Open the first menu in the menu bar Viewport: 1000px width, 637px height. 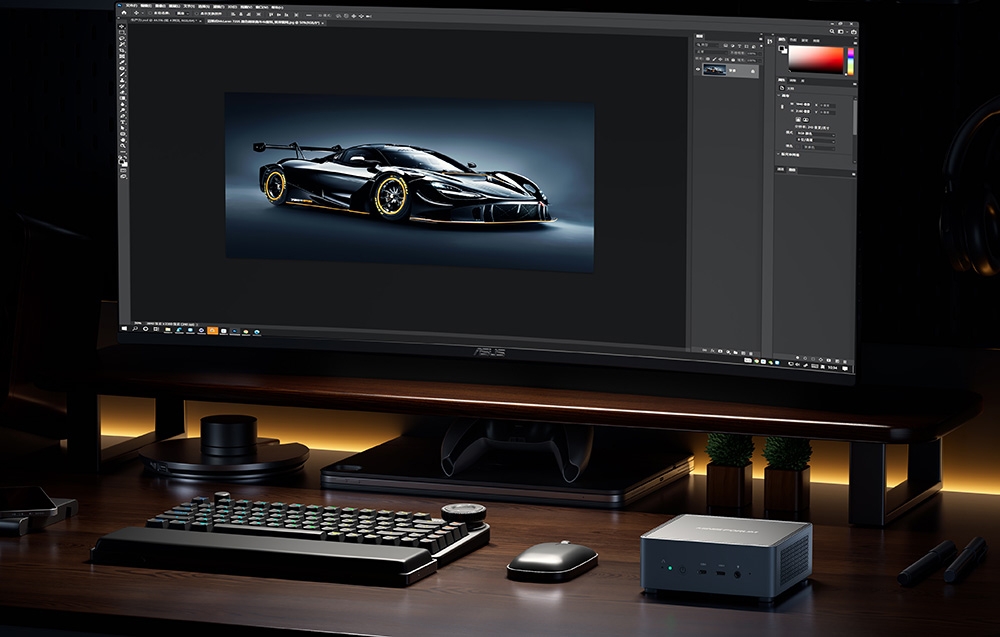click(x=131, y=5)
